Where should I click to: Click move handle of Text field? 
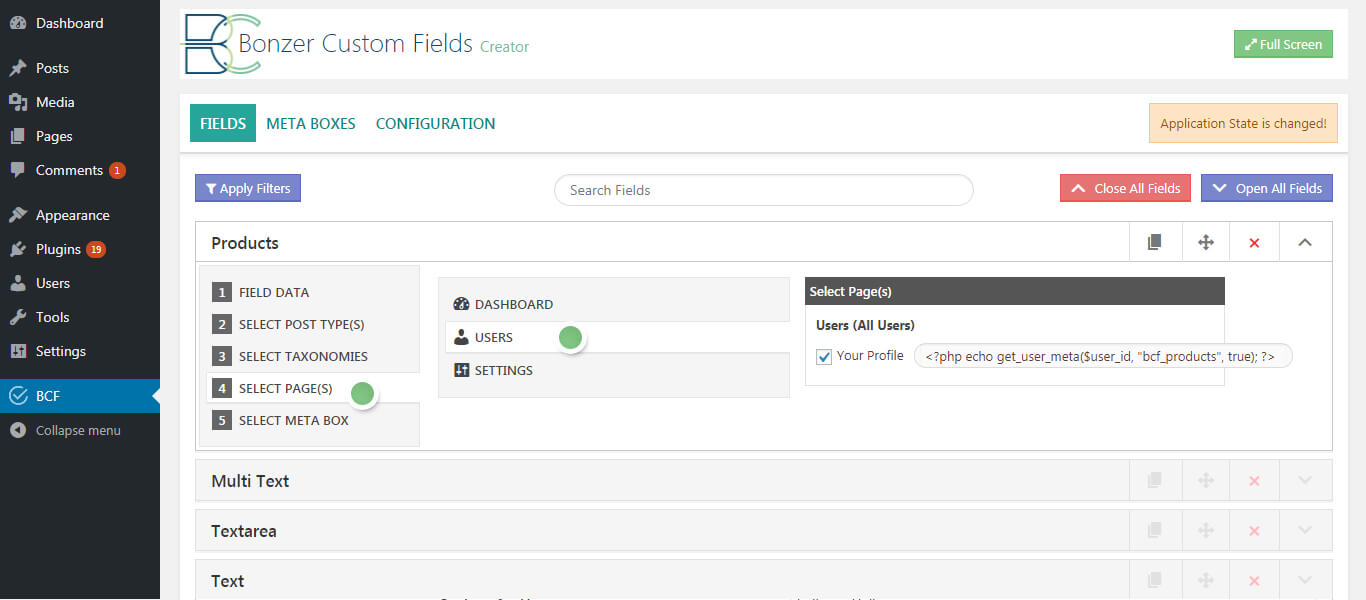point(1205,580)
